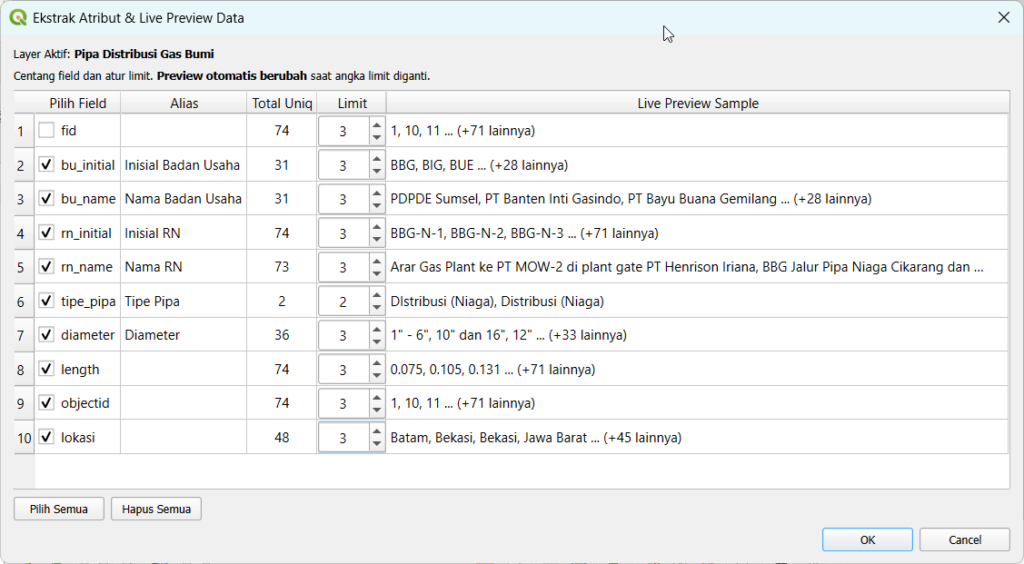Click the limit input field for length
The width and height of the screenshot is (1024, 564).
click(343, 370)
